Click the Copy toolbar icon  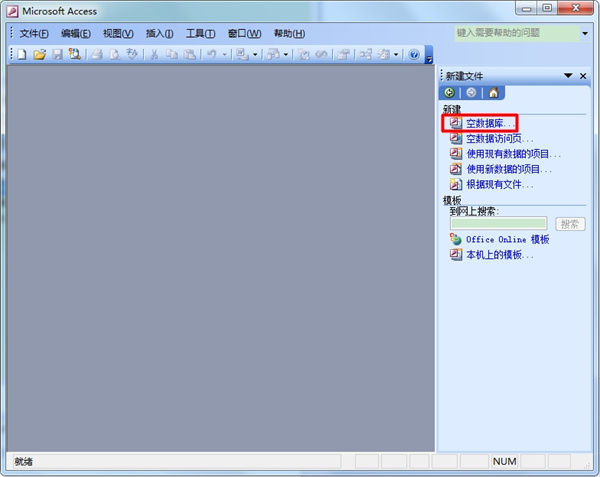point(172,55)
